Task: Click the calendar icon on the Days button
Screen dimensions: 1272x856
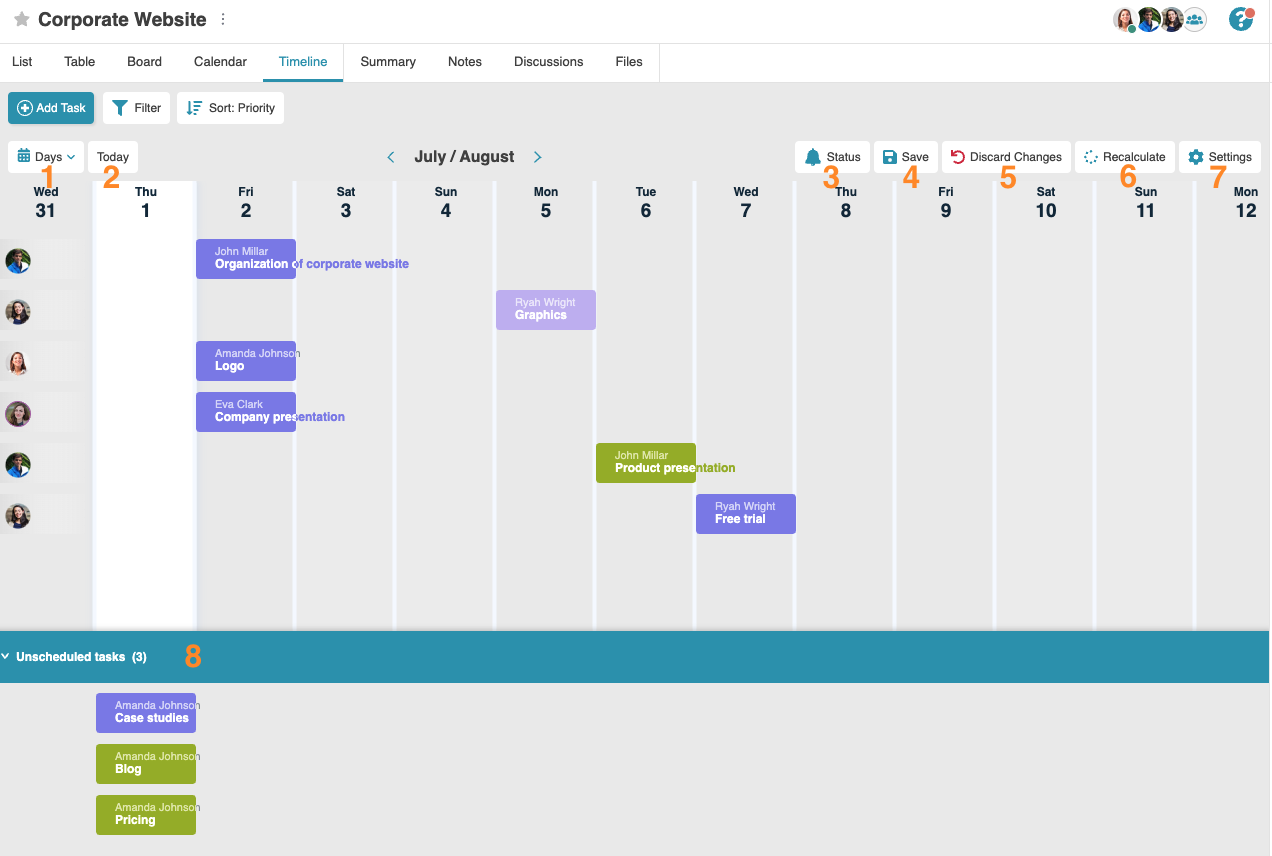Action: [22, 156]
